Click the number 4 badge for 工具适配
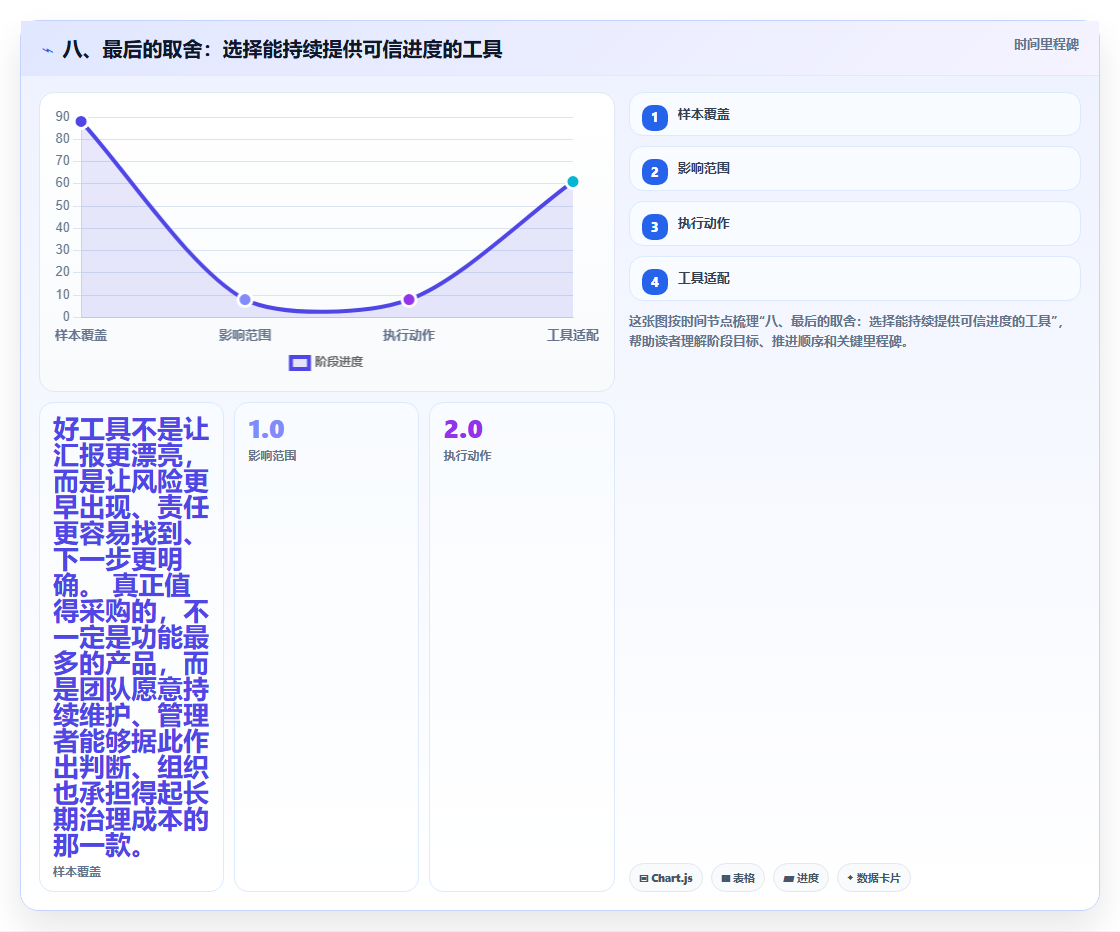This screenshot has height=932, width=1120. point(654,281)
